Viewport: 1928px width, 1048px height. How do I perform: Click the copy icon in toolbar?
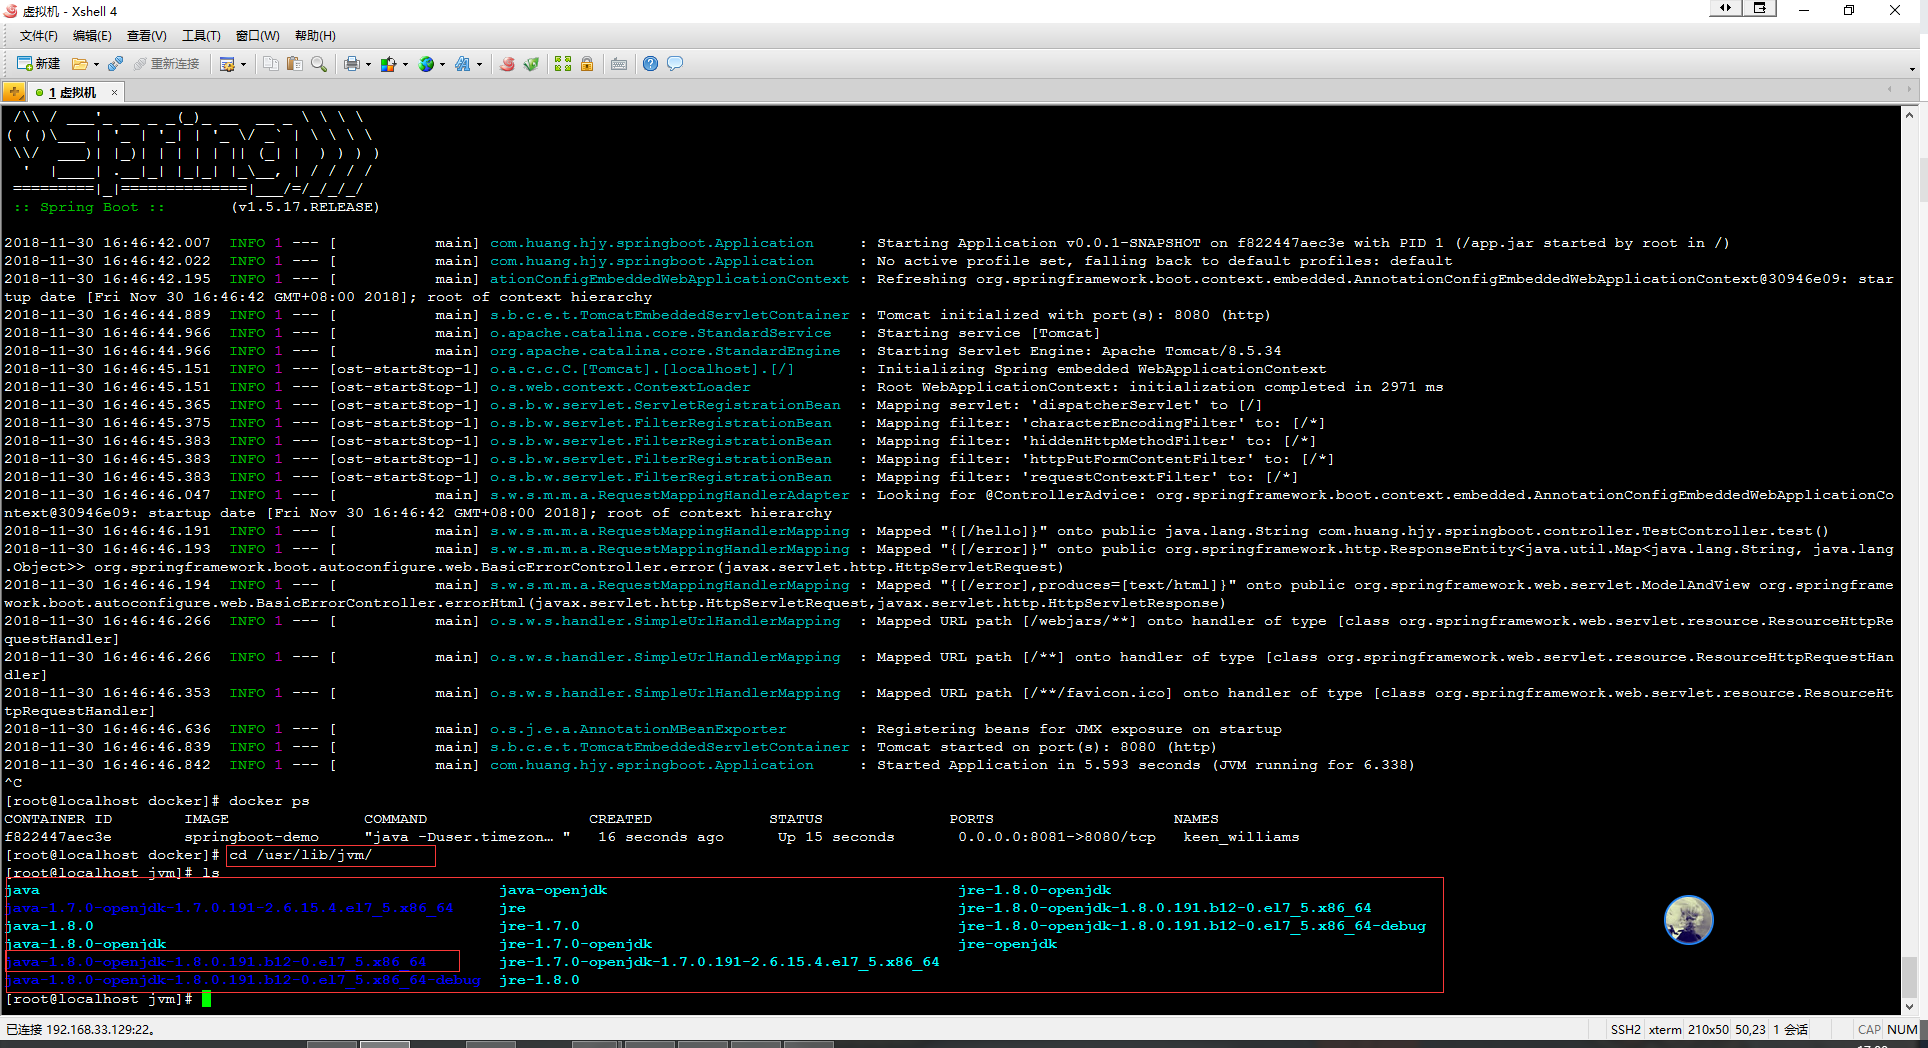(271, 64)
